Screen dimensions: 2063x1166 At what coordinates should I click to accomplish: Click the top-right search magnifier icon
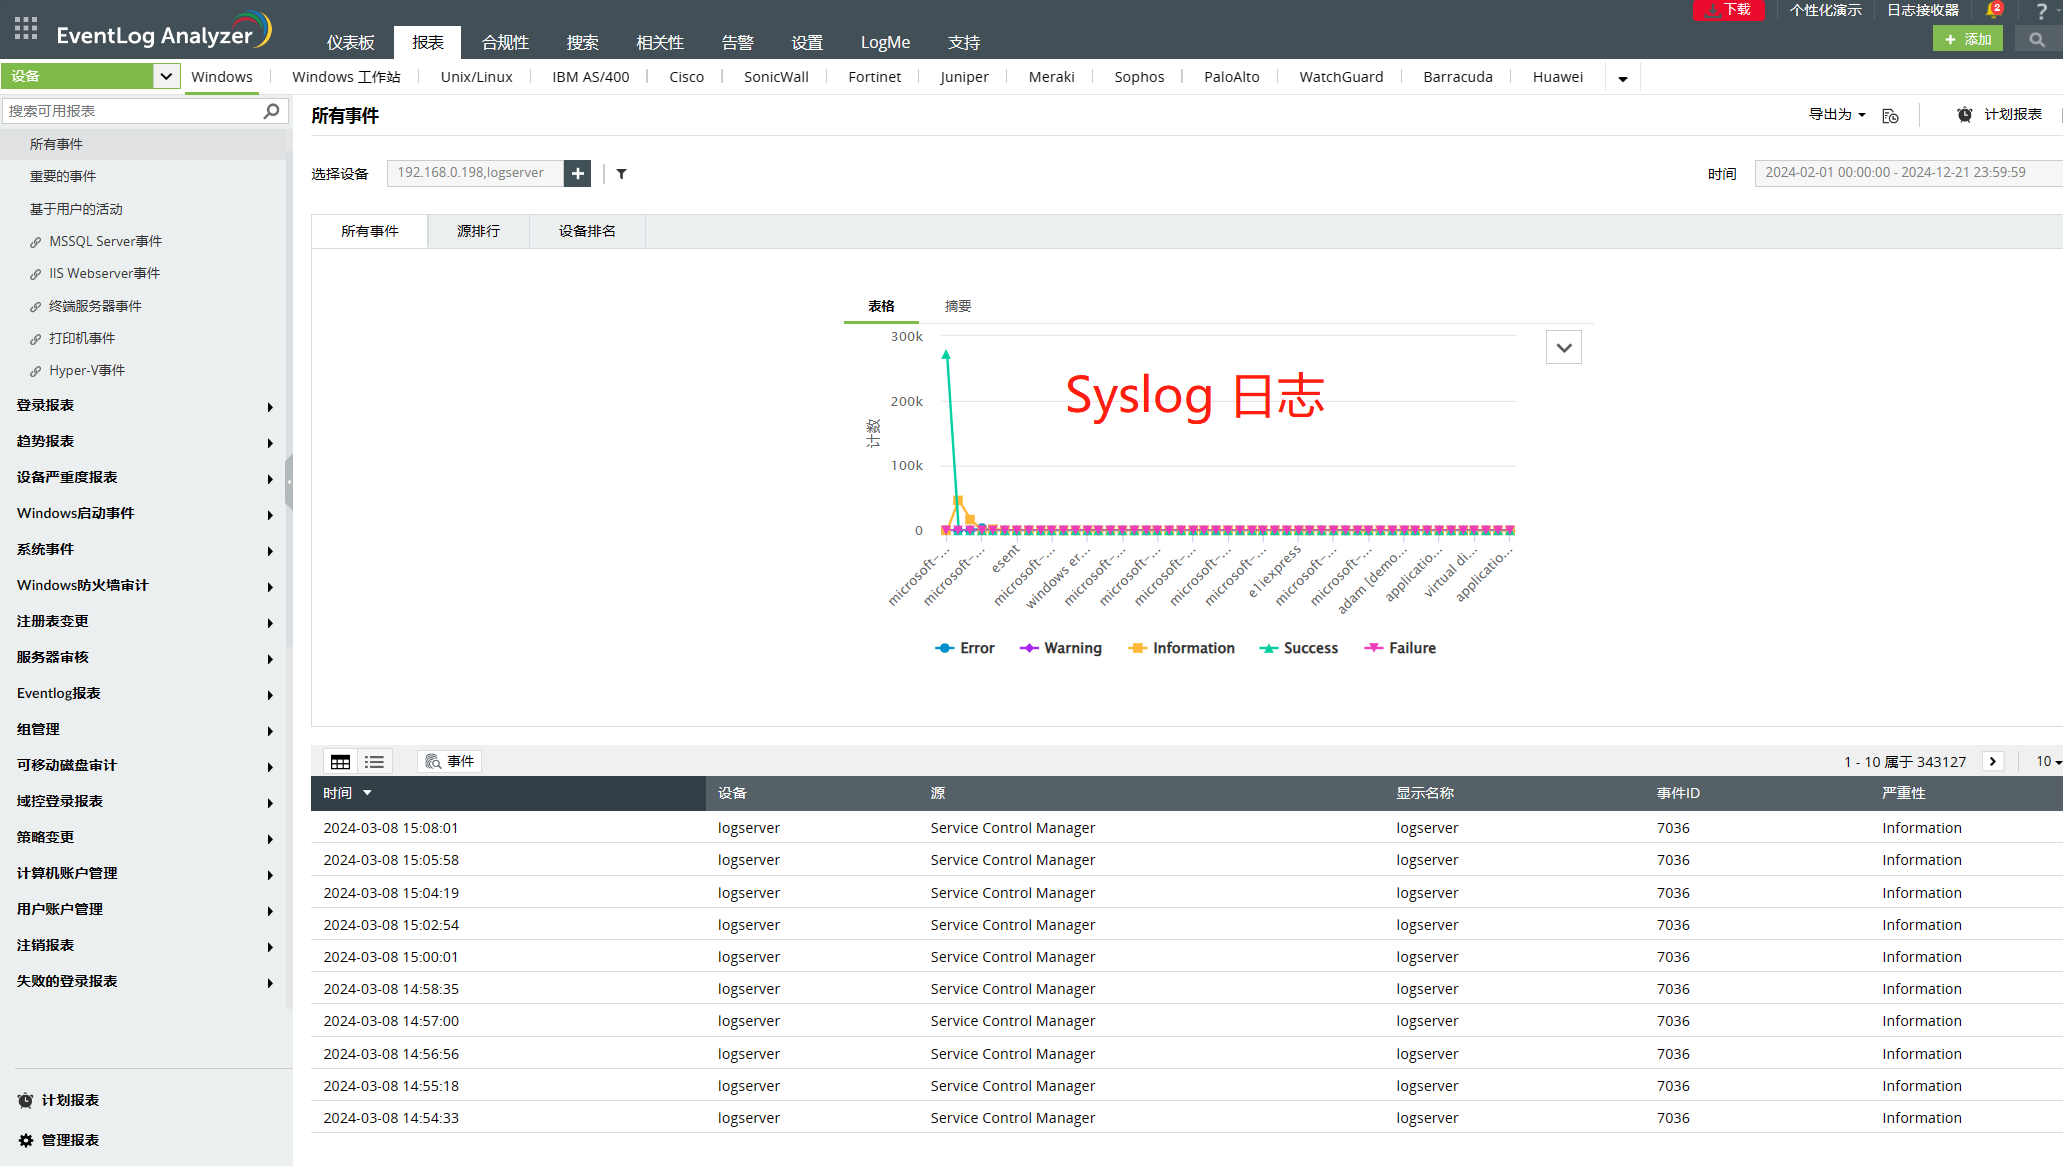pos(2036,40)
